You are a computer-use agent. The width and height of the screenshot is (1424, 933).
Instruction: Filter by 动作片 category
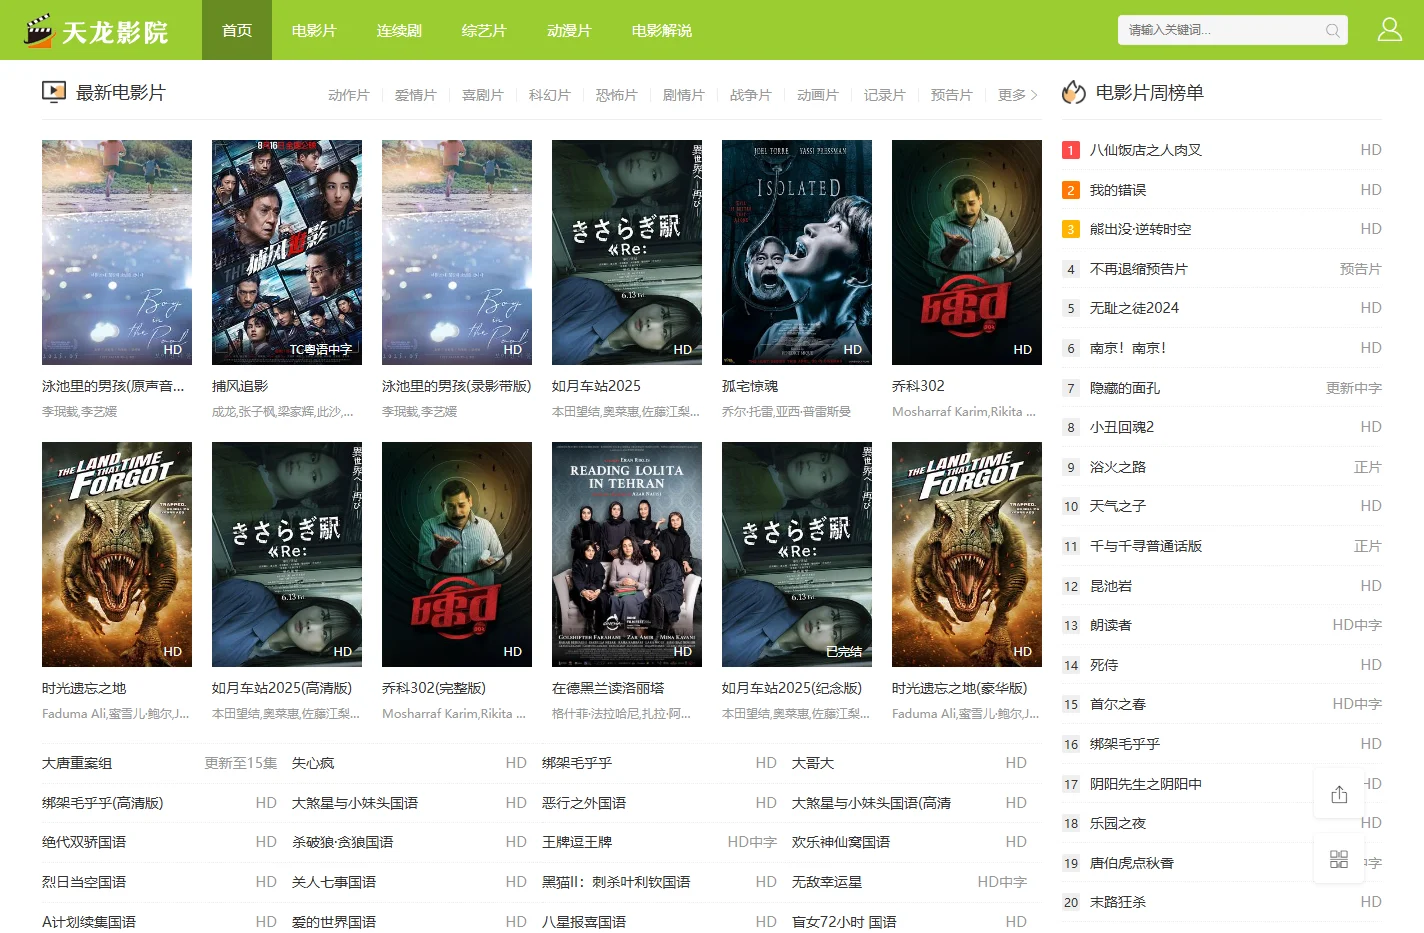(349, 95)
